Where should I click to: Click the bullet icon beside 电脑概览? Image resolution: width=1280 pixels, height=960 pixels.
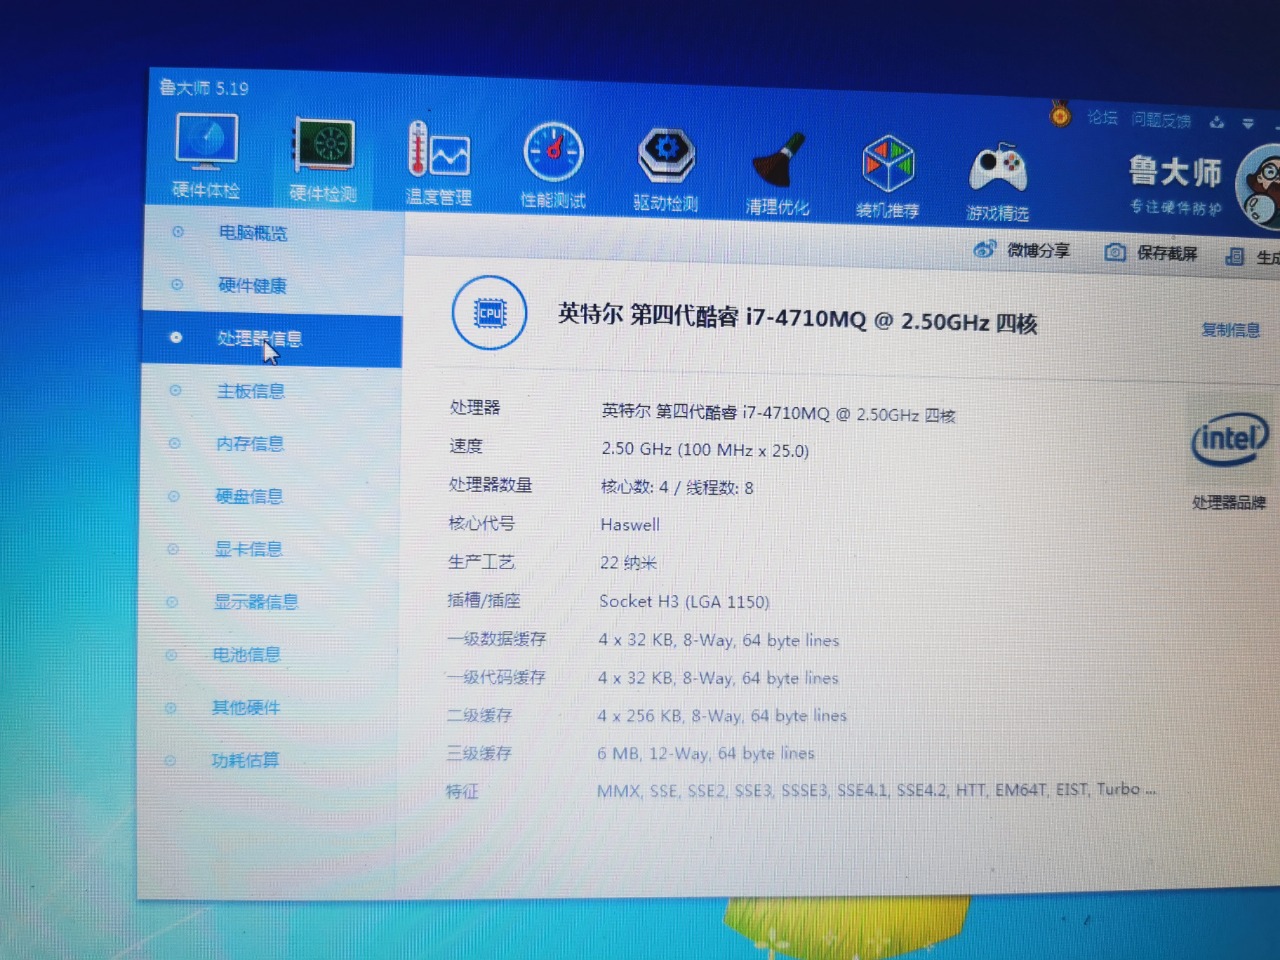[178, 232]
